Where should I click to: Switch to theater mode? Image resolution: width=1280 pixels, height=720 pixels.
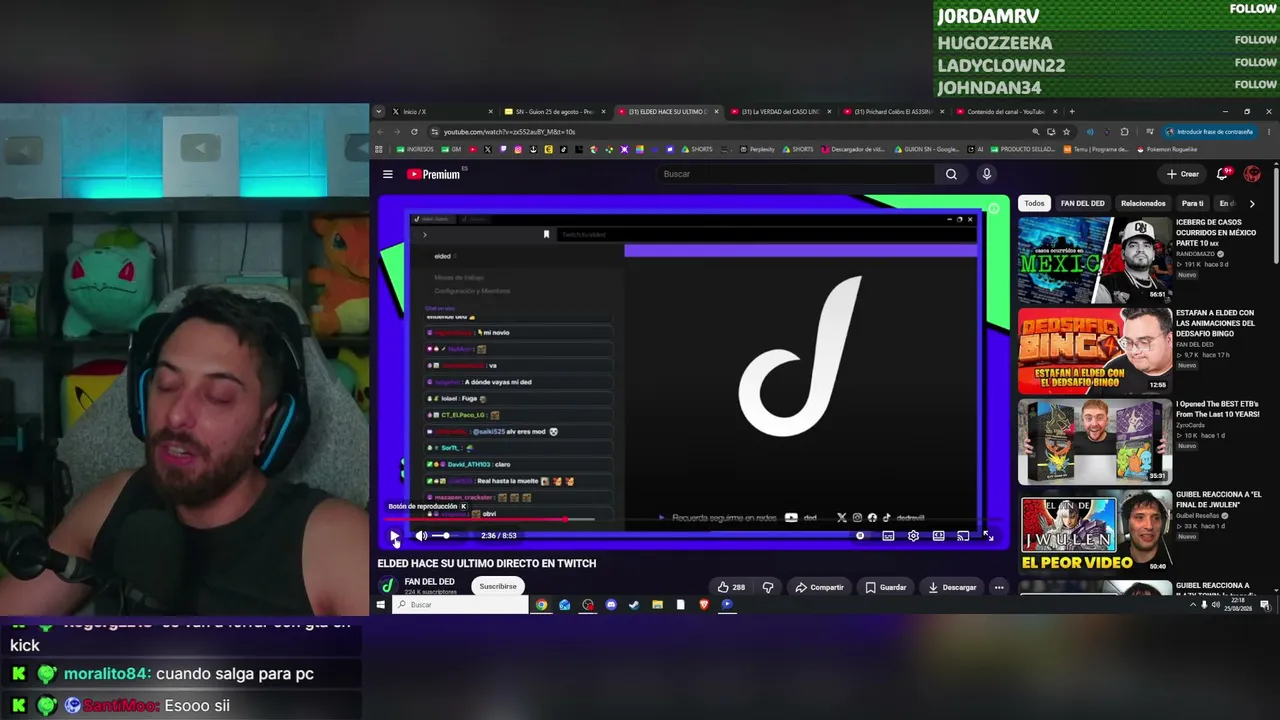[x=938, y=536]
